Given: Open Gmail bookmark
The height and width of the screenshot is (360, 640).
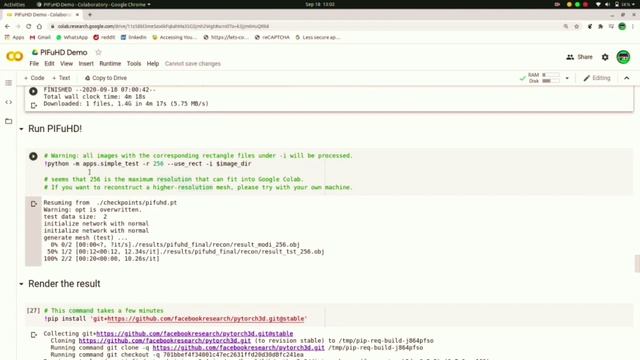Looking at the screenshot, I should [x=40, y=37].
